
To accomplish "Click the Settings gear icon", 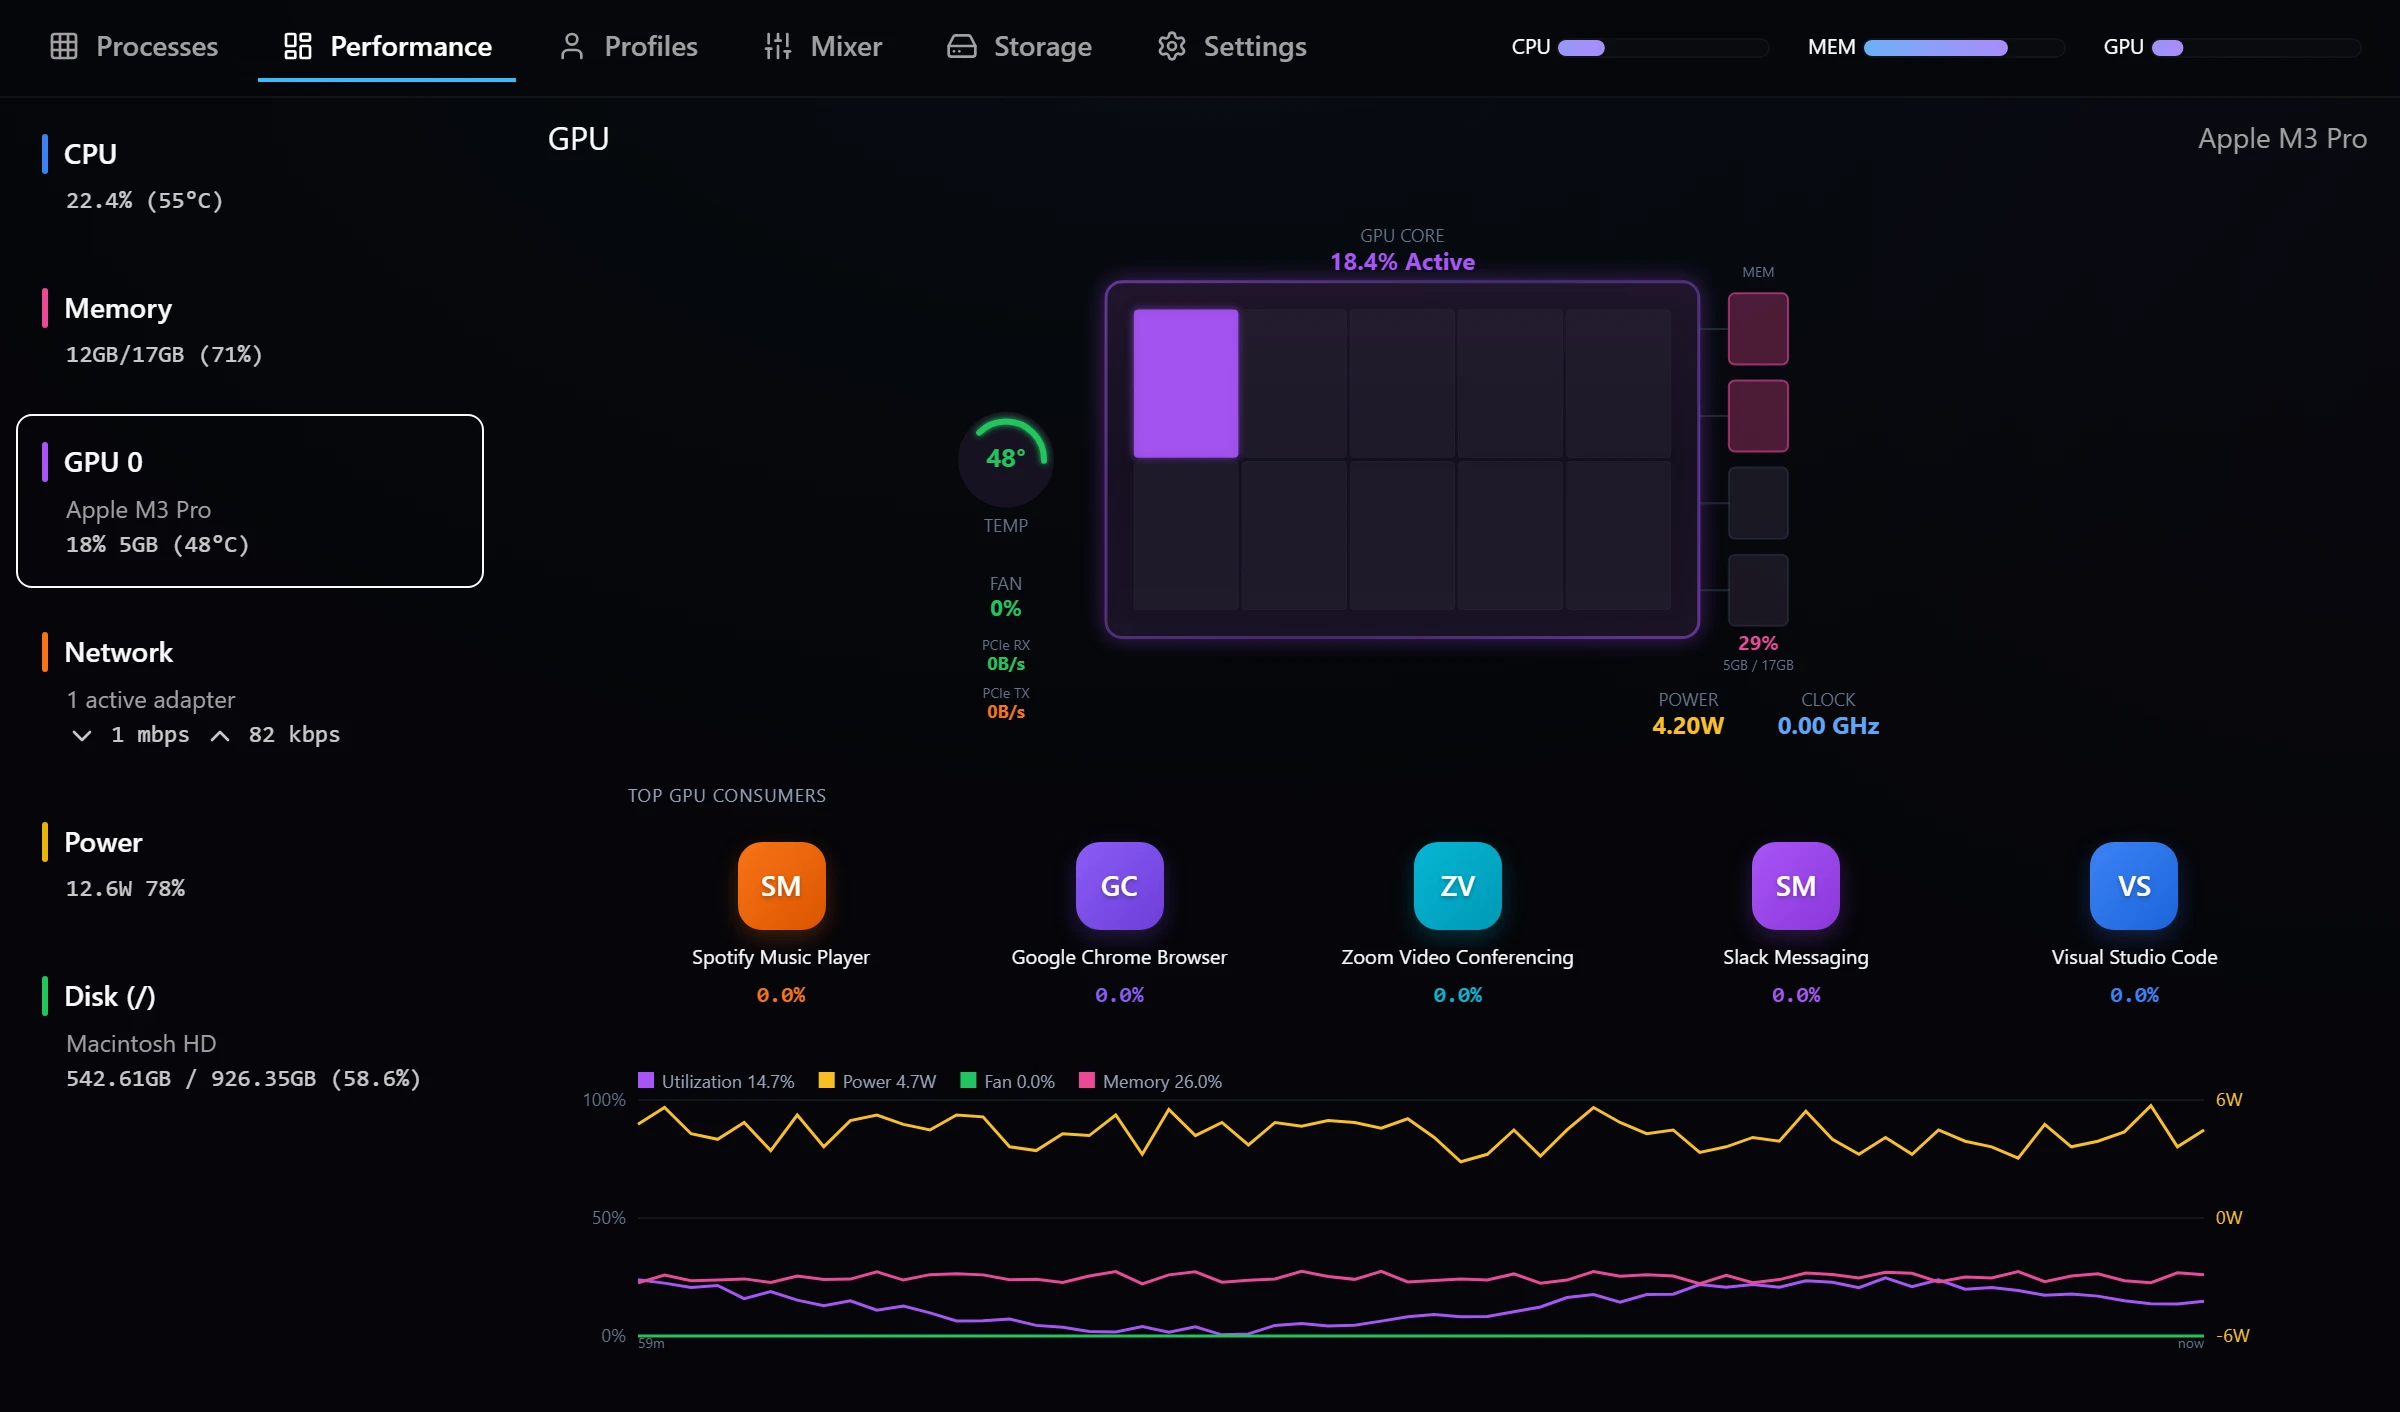I will [x=1171, y=46].
